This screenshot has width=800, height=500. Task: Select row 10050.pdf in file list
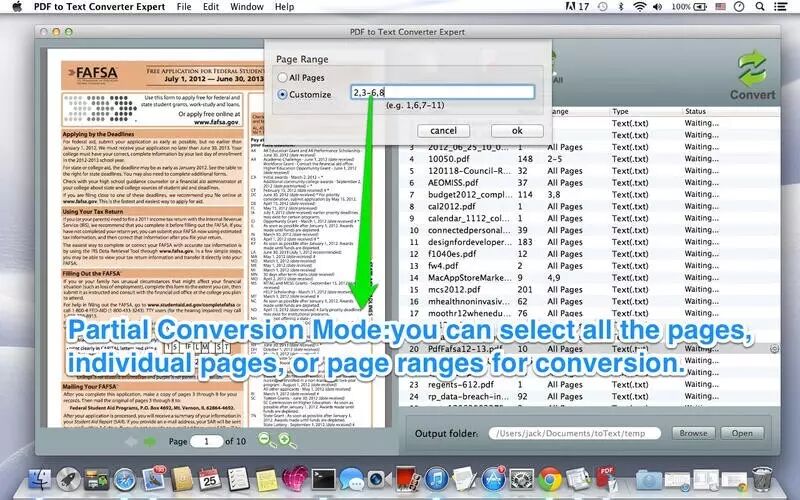pyautogui.click(x=589, y=159)
